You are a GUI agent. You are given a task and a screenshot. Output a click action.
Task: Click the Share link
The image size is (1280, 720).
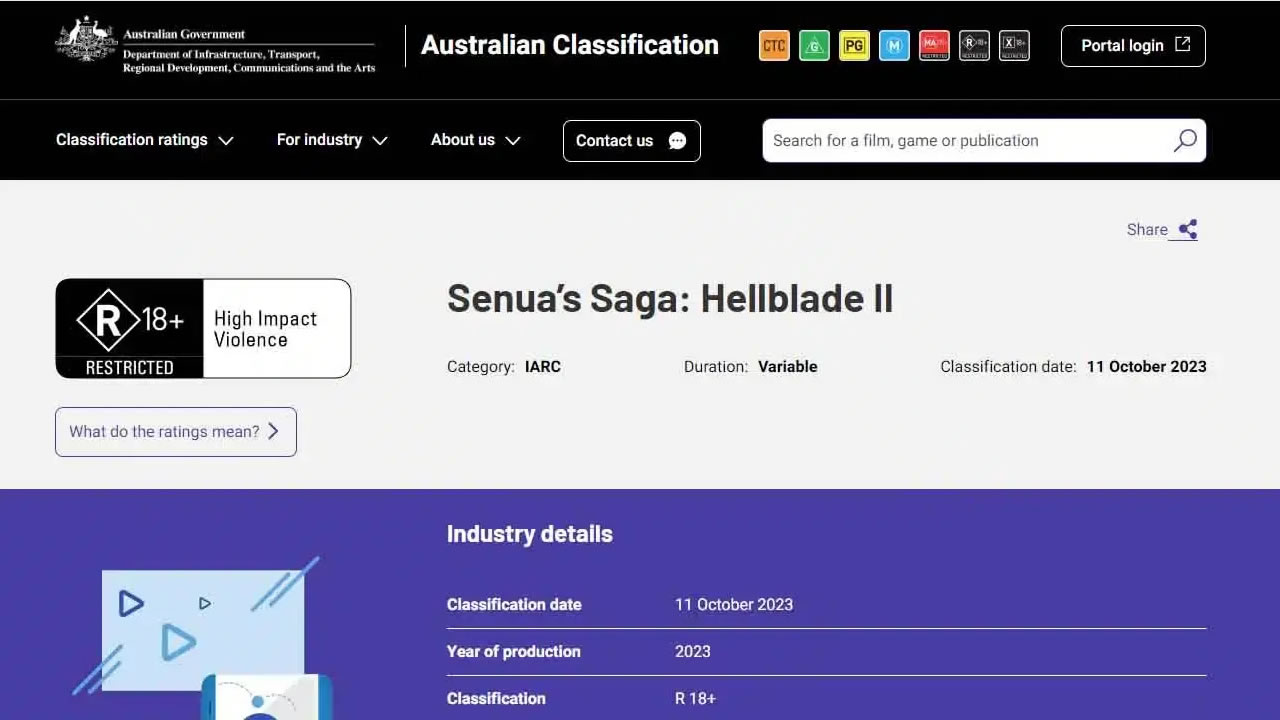click(x=1162, y=230)
